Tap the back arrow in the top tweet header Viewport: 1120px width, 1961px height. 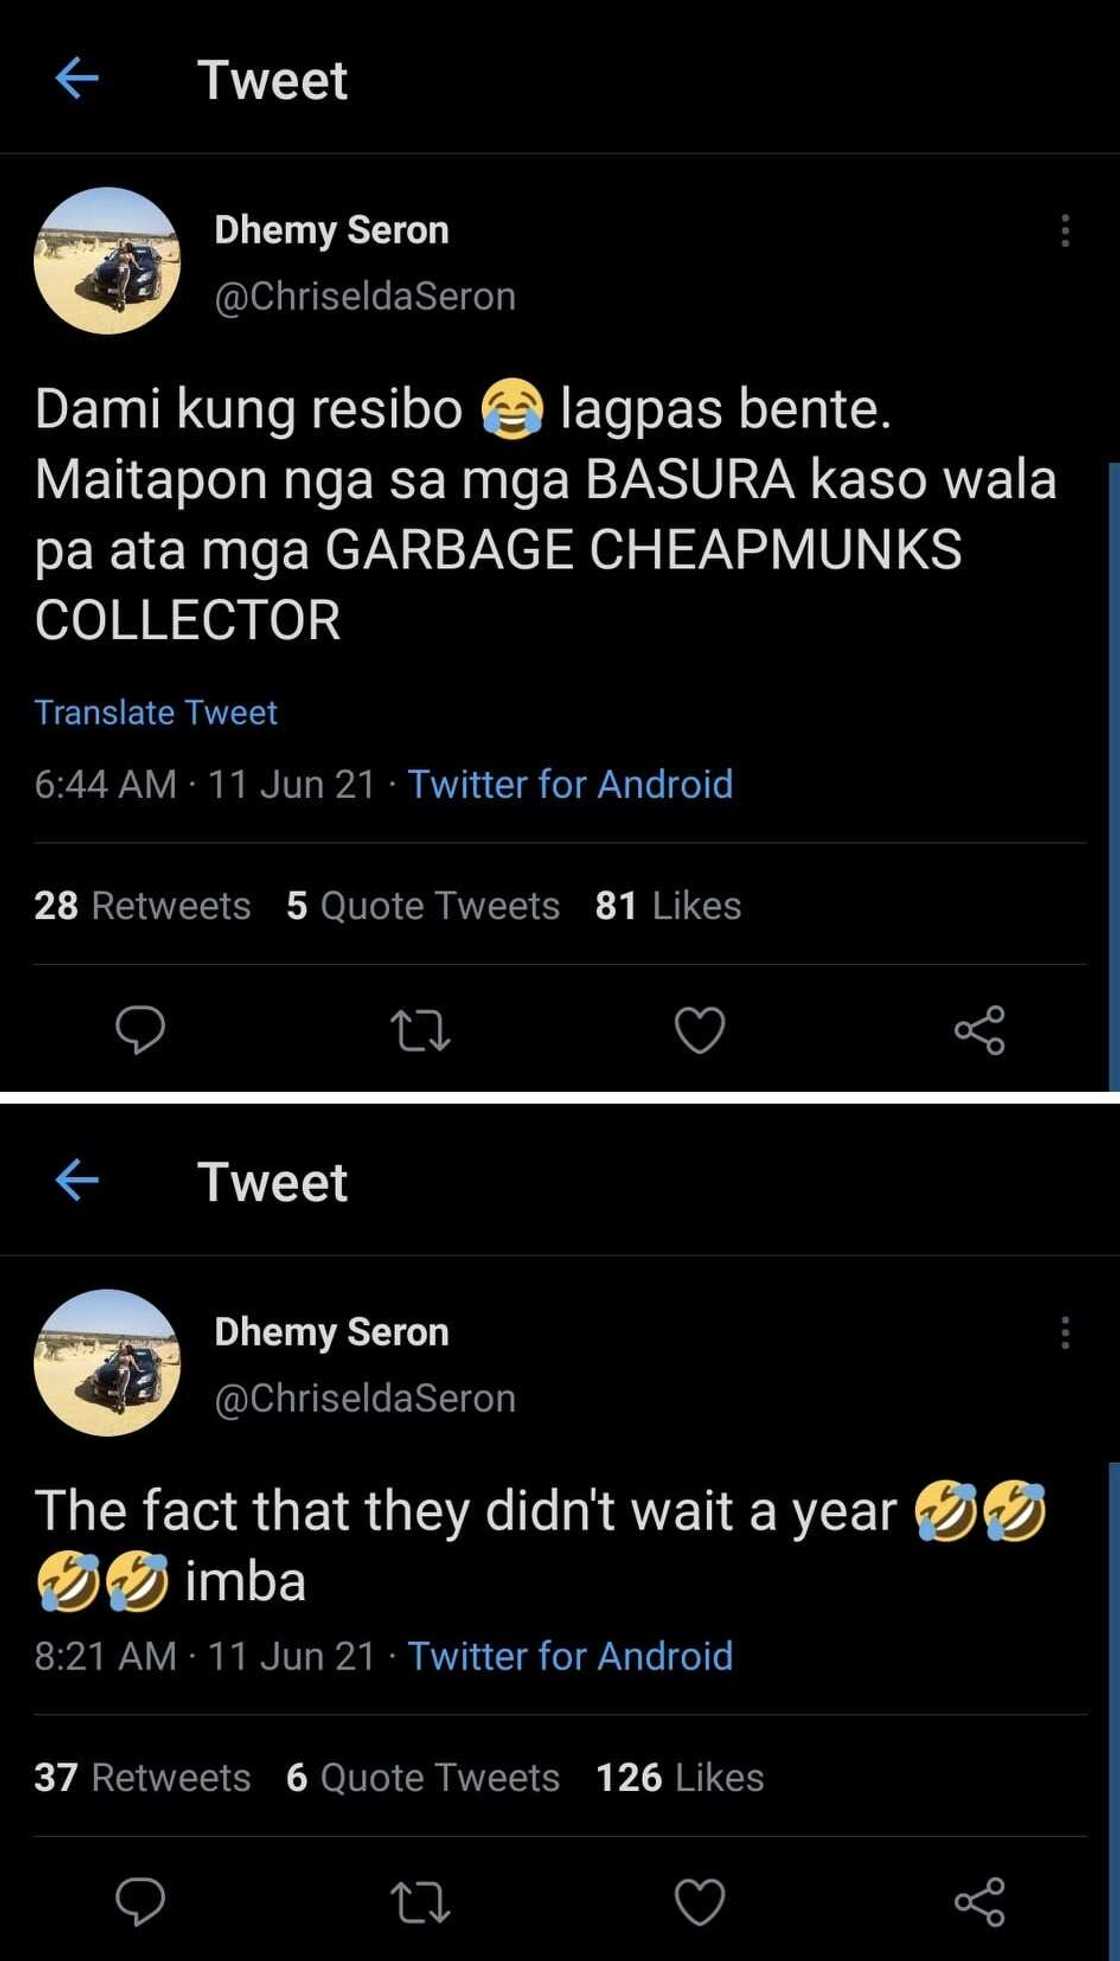[x=77, y=78]
